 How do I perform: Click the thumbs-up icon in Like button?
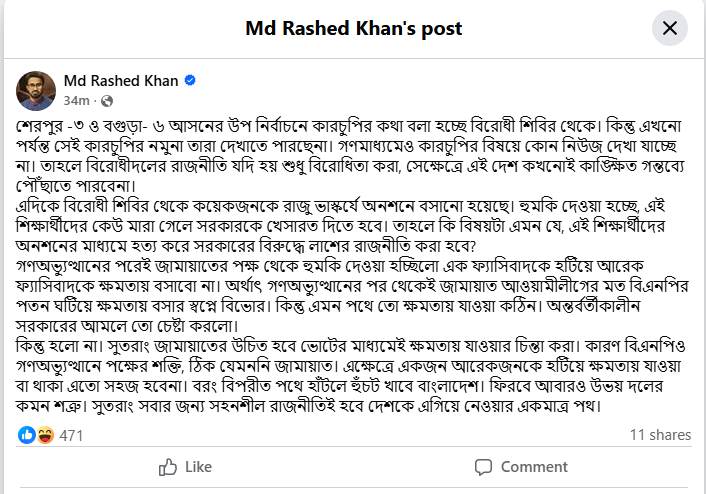(x=167, y=467)
